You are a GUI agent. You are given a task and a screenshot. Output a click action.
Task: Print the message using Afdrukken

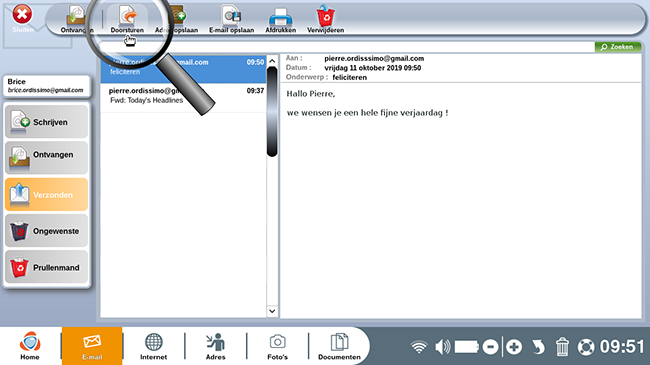(281, 19)
